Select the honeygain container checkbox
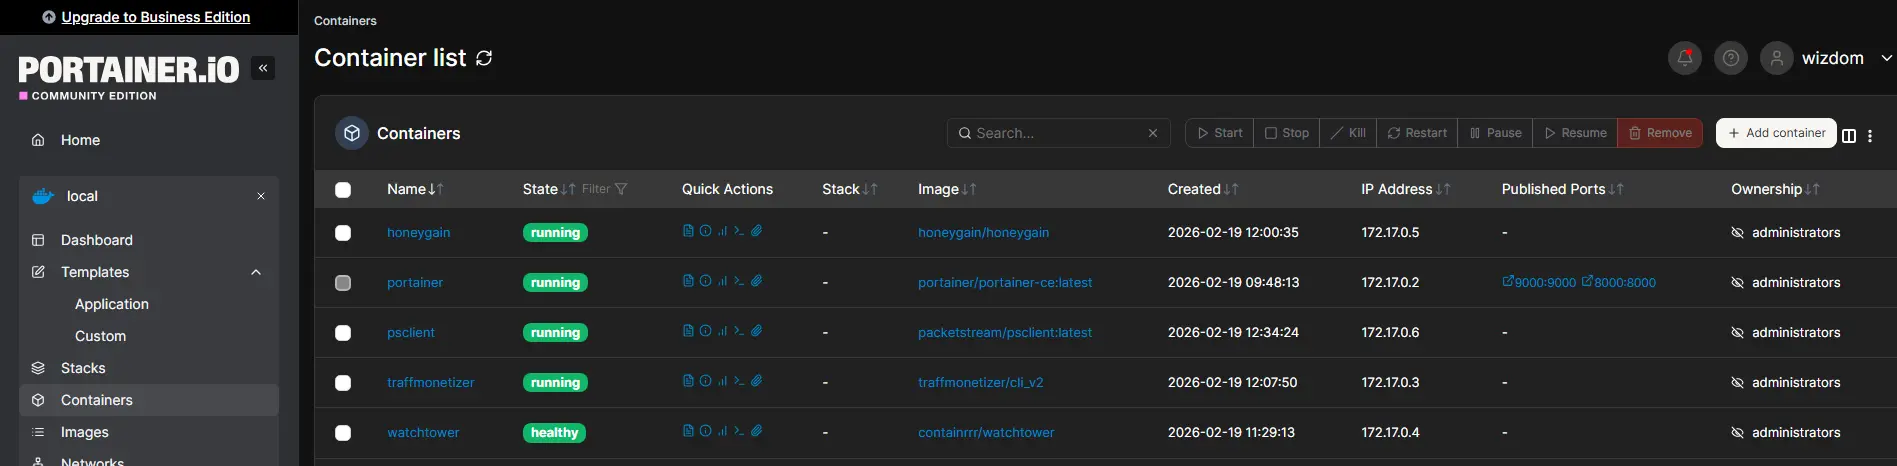This screenshot has width=1897, height=466. coord(343,233)
